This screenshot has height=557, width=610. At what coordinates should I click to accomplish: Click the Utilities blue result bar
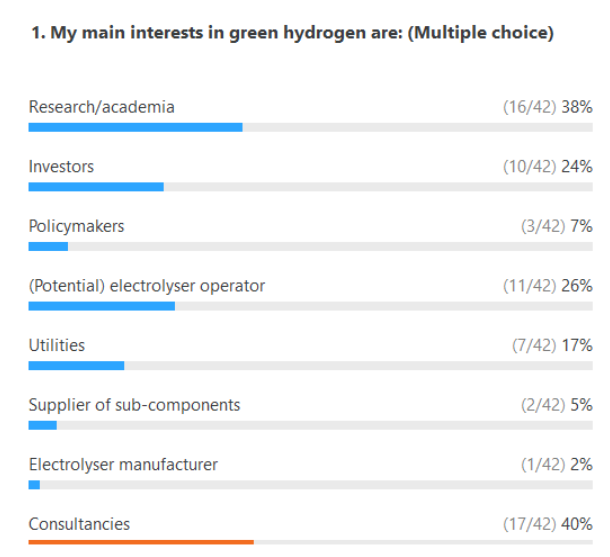[76, 366]
